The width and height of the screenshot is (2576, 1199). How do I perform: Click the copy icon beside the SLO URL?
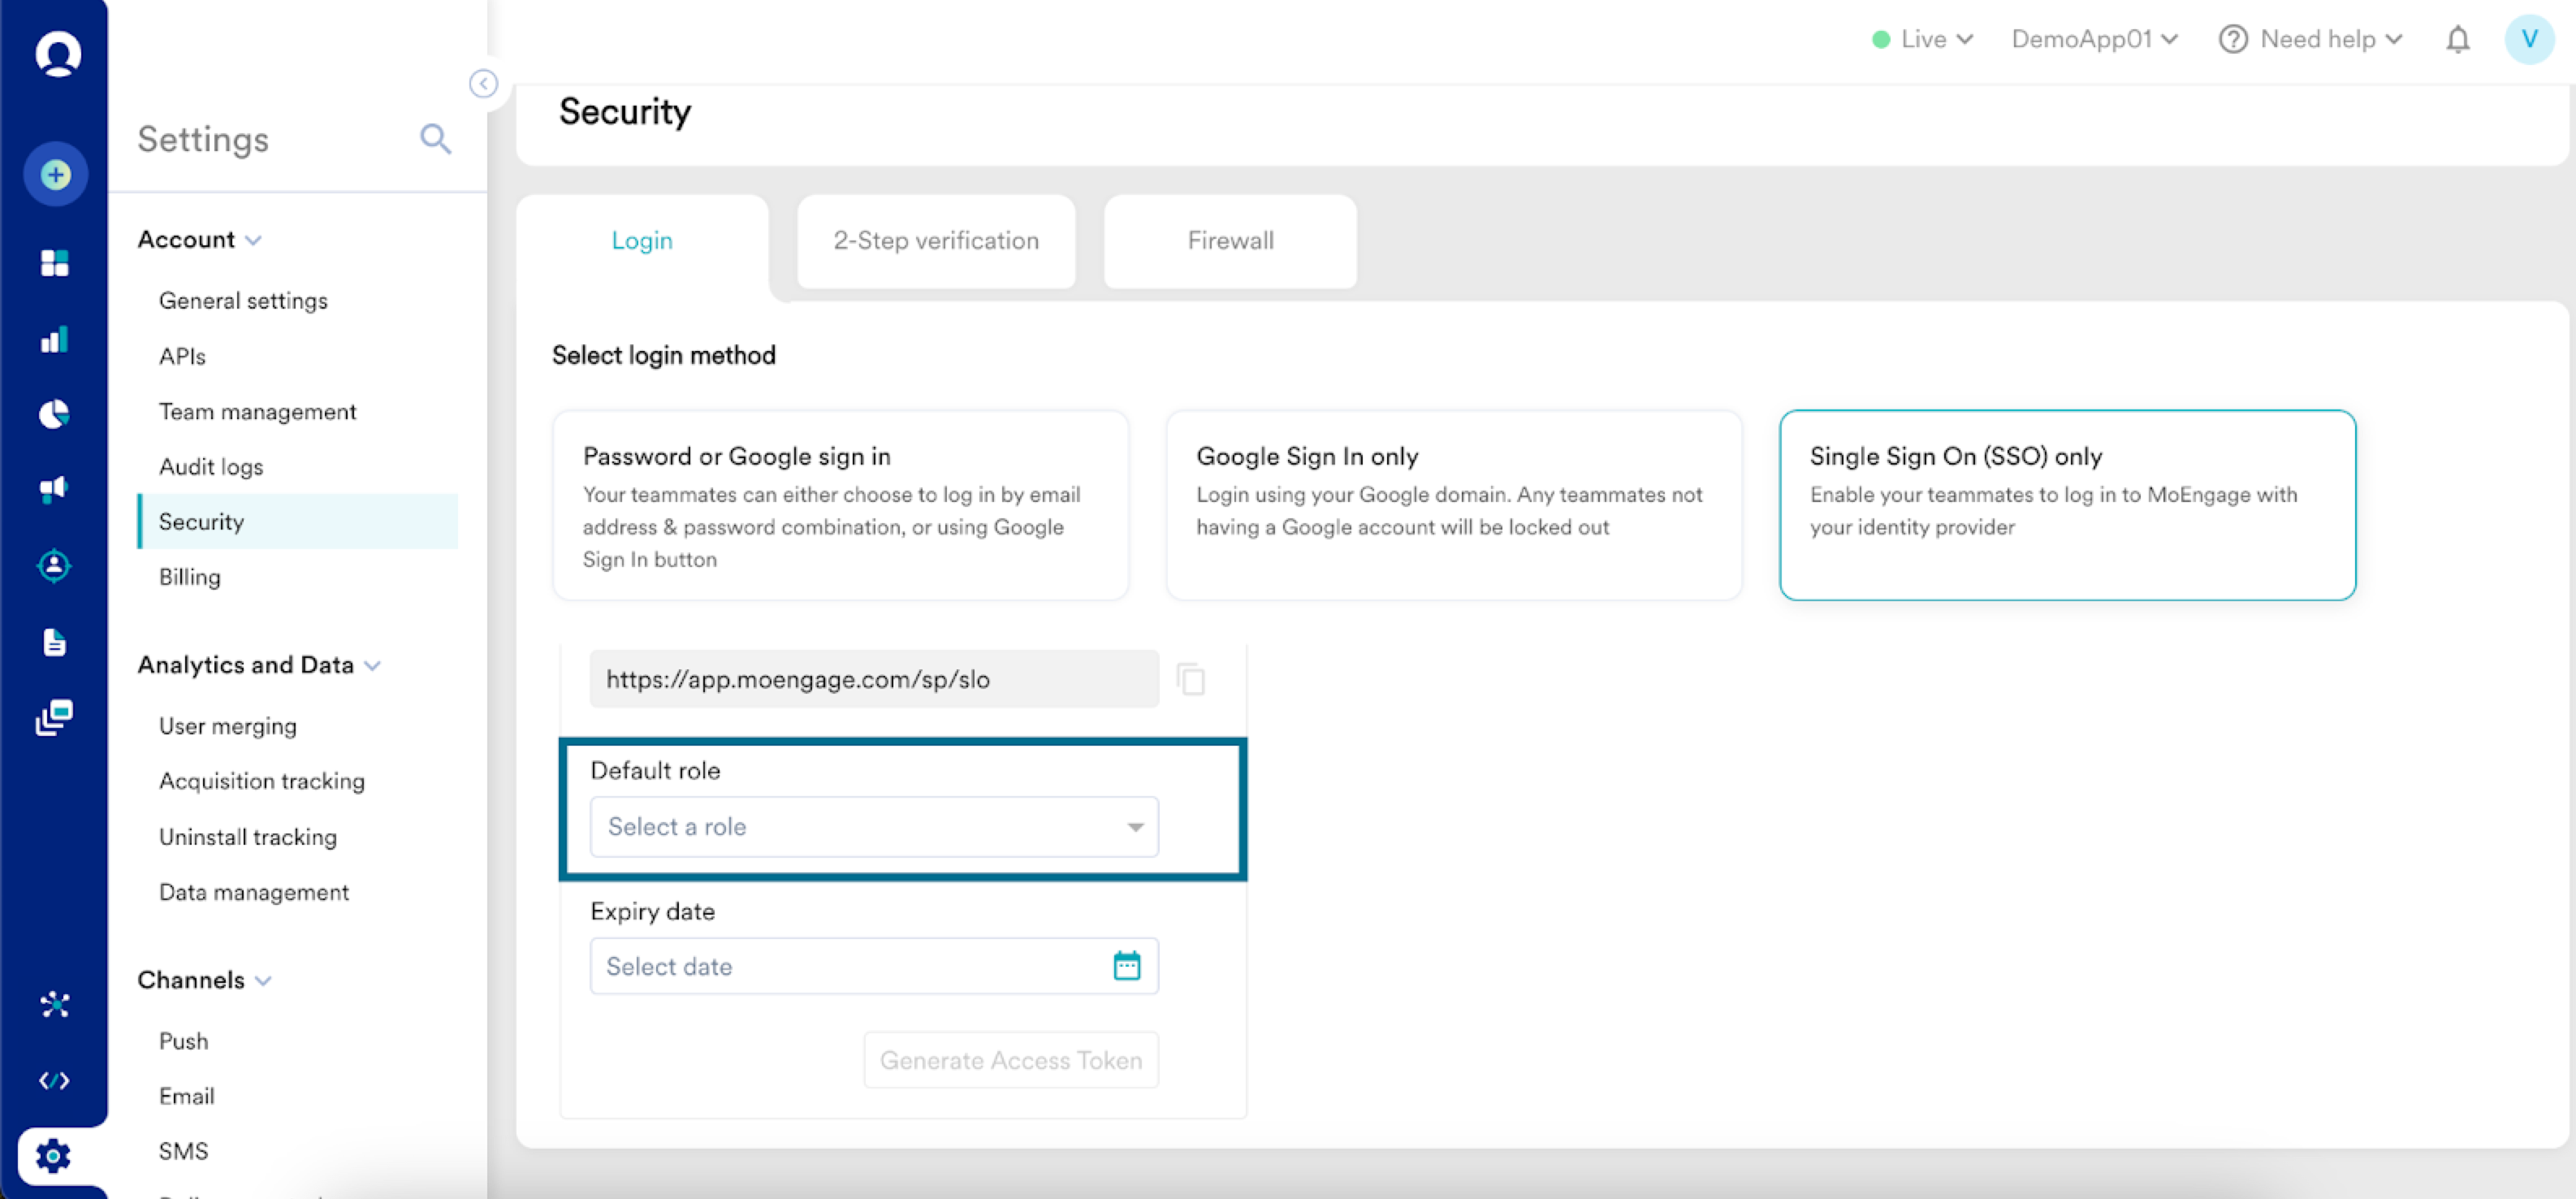tap(1190, 680)
